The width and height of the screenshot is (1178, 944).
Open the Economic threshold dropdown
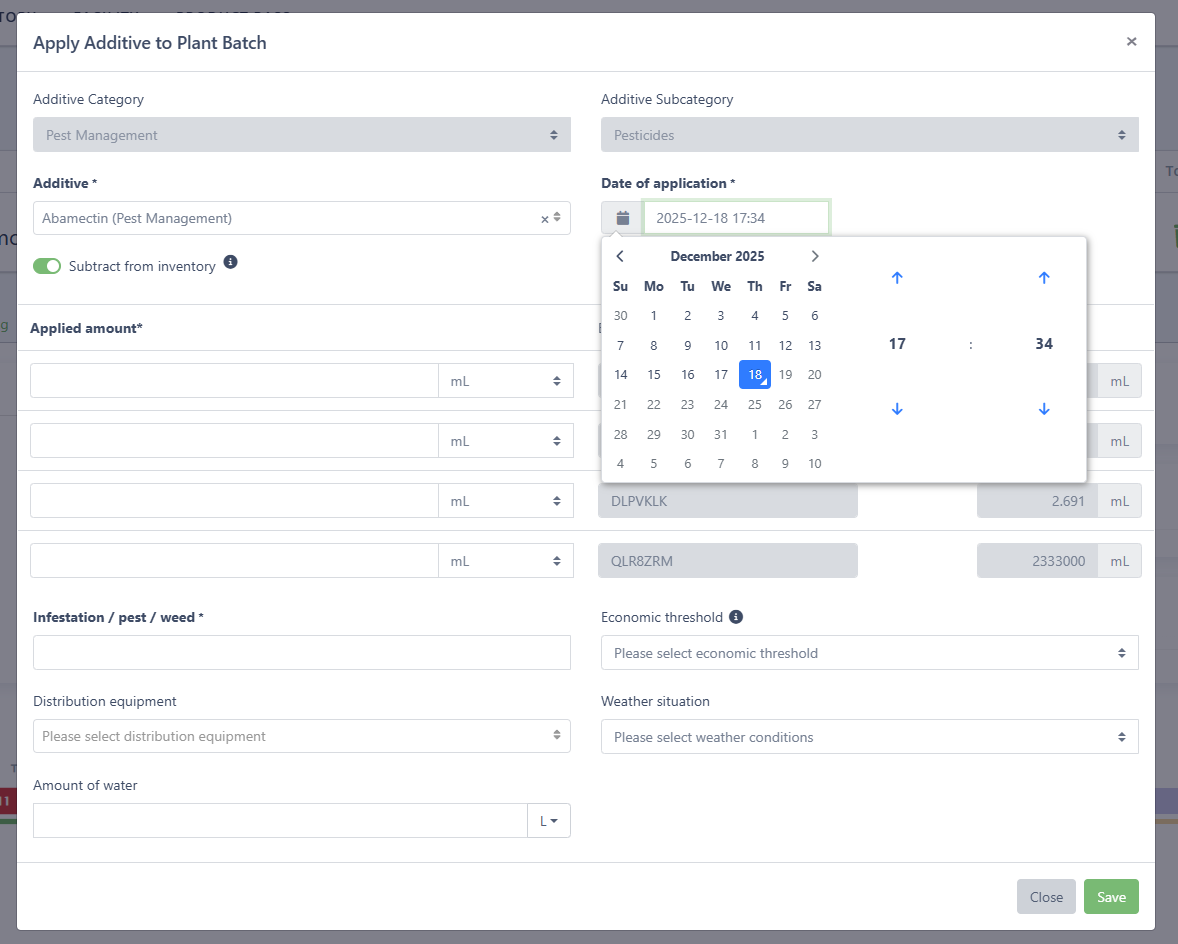869,653
